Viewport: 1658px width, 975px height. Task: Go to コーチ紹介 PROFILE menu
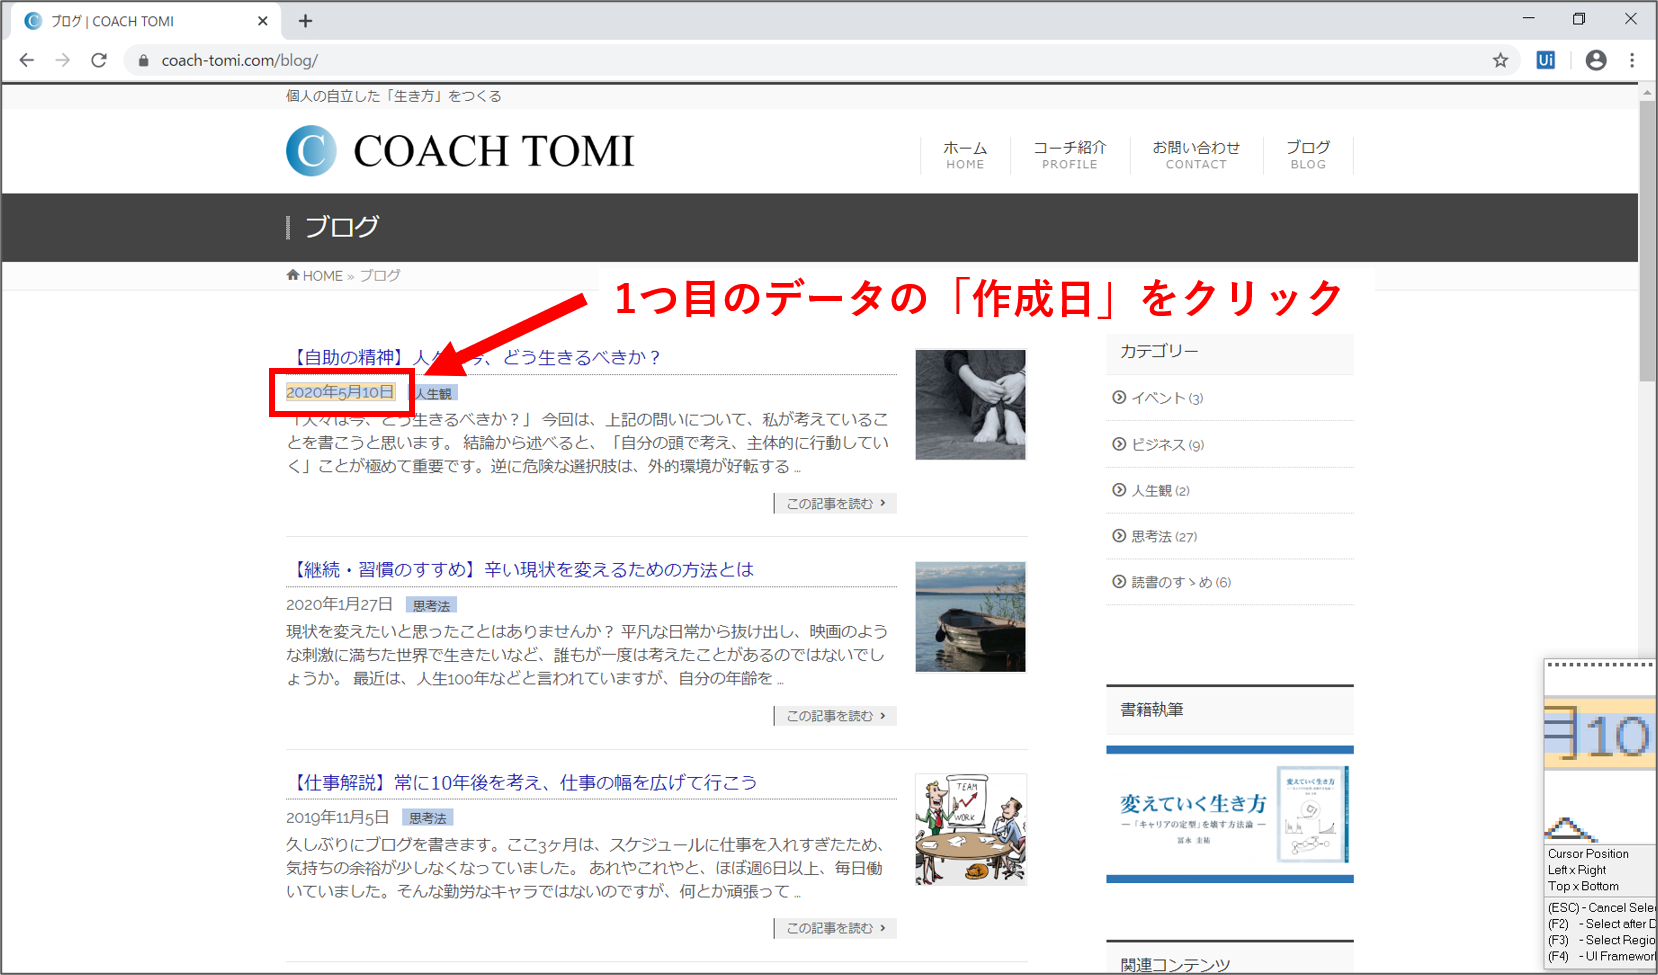(x=1069, y=155)
